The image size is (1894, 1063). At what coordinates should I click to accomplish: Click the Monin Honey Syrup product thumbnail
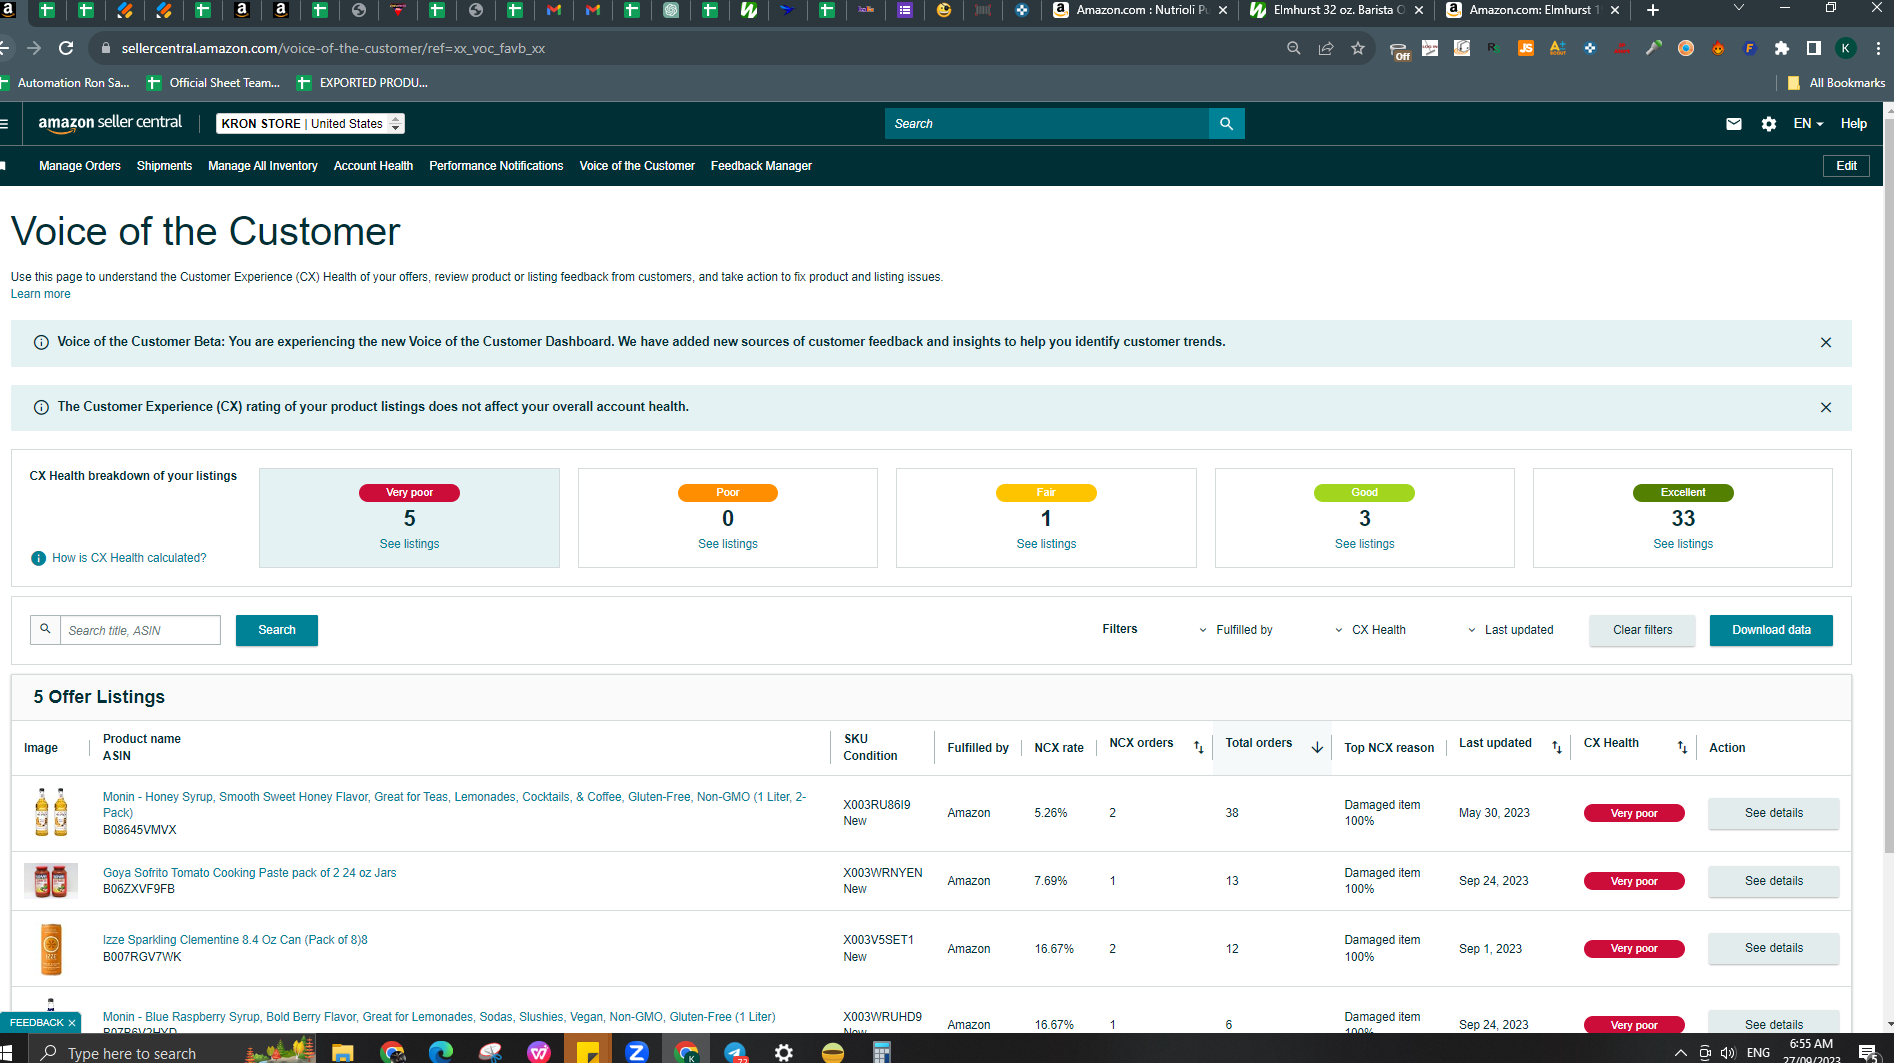click(x=51, y=812)
